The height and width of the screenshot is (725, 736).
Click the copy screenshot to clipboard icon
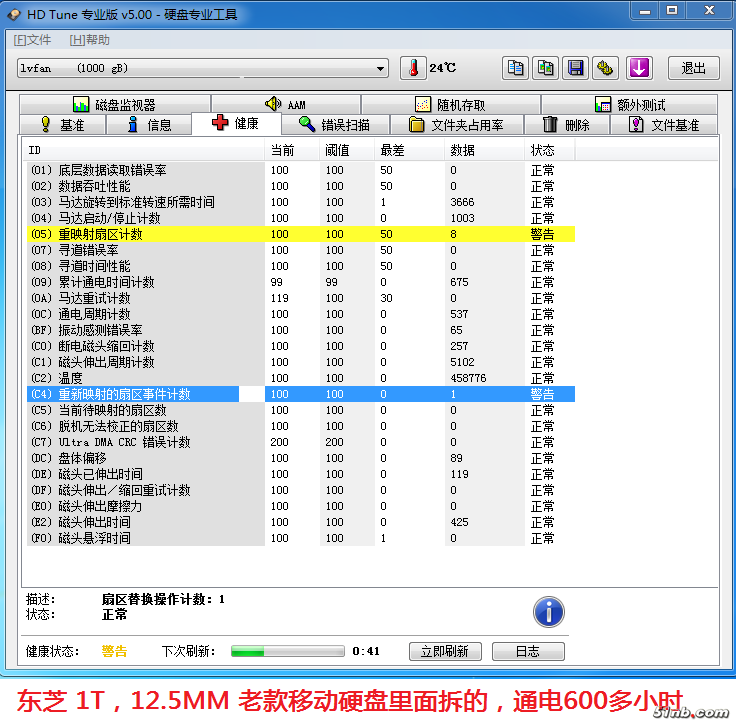546,68
